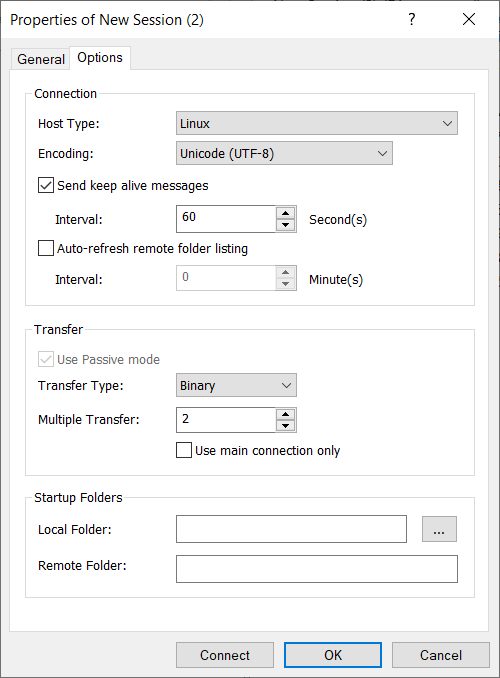Expand the Encoding Unicode (UTF-8) dropdown

click(x=284, y=153)
